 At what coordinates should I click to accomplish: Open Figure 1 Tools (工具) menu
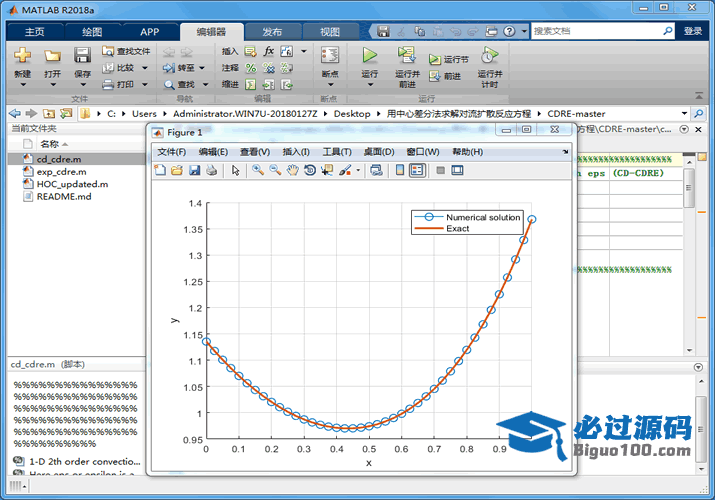[x=337, y=152]
